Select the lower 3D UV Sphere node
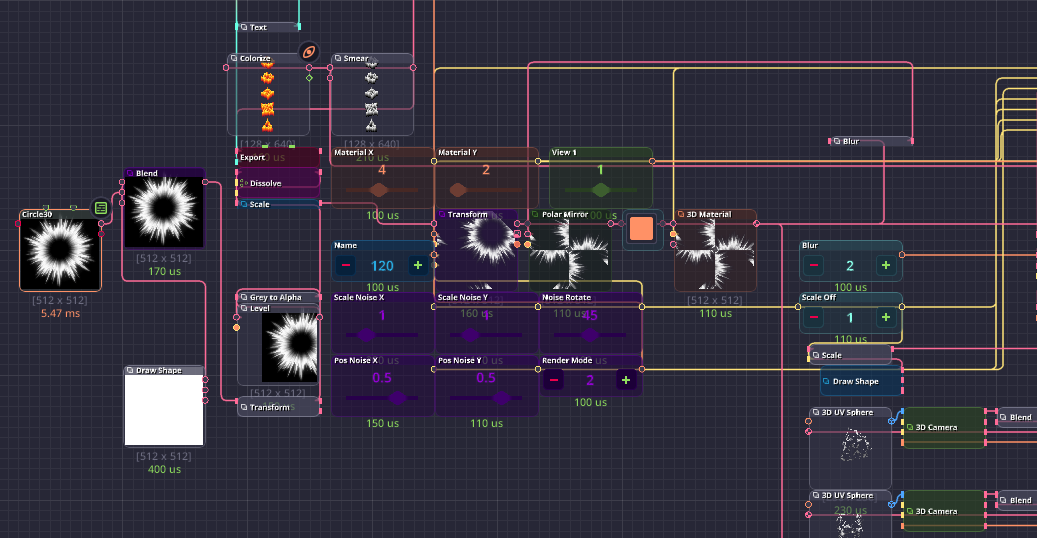Screen dimensions: 1037x538 (850, 514)
